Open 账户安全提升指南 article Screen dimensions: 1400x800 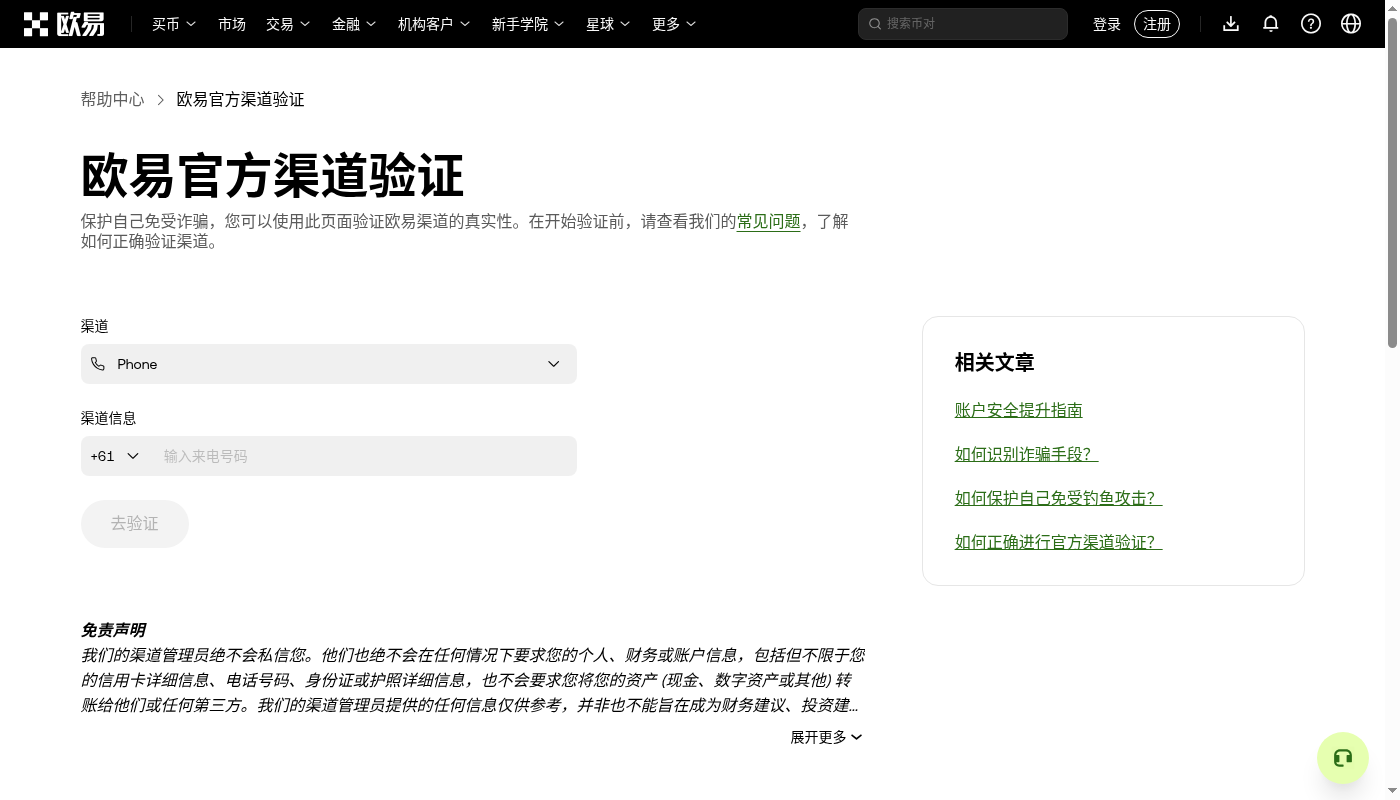point(1019,410)
